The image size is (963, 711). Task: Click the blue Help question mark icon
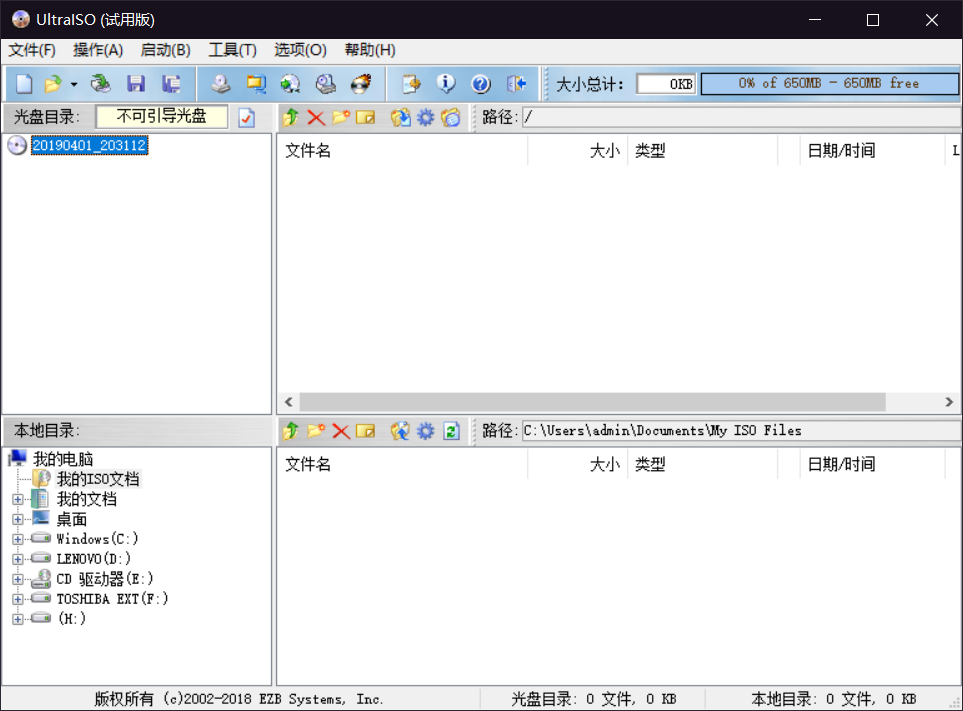(481, 84)
